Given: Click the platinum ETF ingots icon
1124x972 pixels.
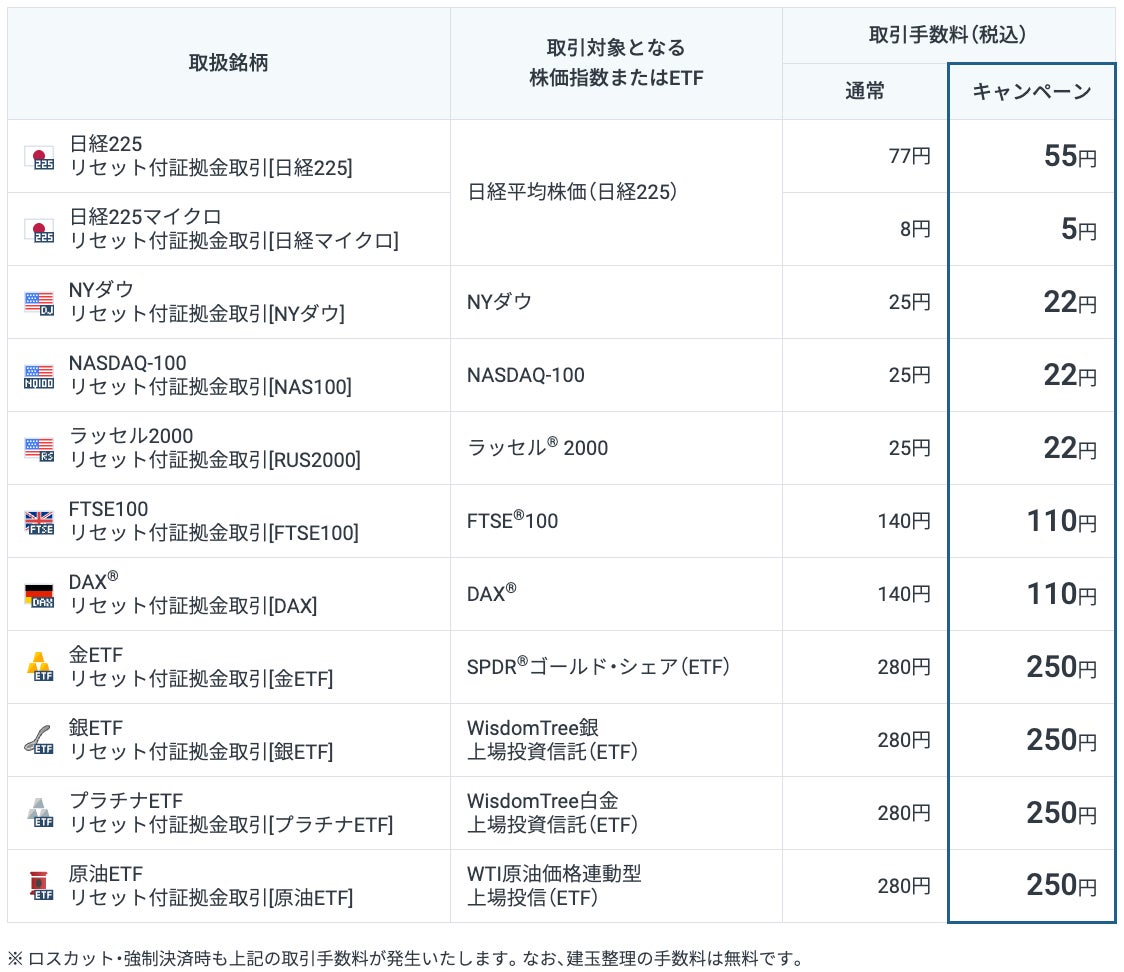Looking at the screenshot, I should point(39,814).
